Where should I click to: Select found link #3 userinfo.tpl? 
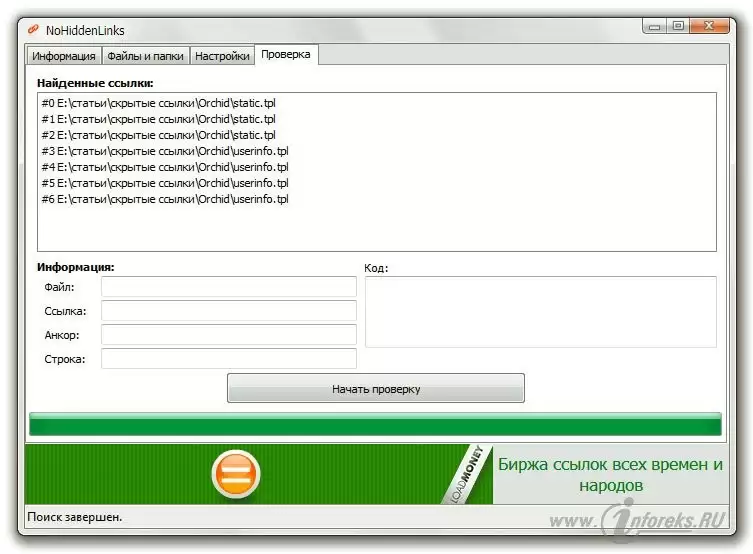click(x=164, y=151)
